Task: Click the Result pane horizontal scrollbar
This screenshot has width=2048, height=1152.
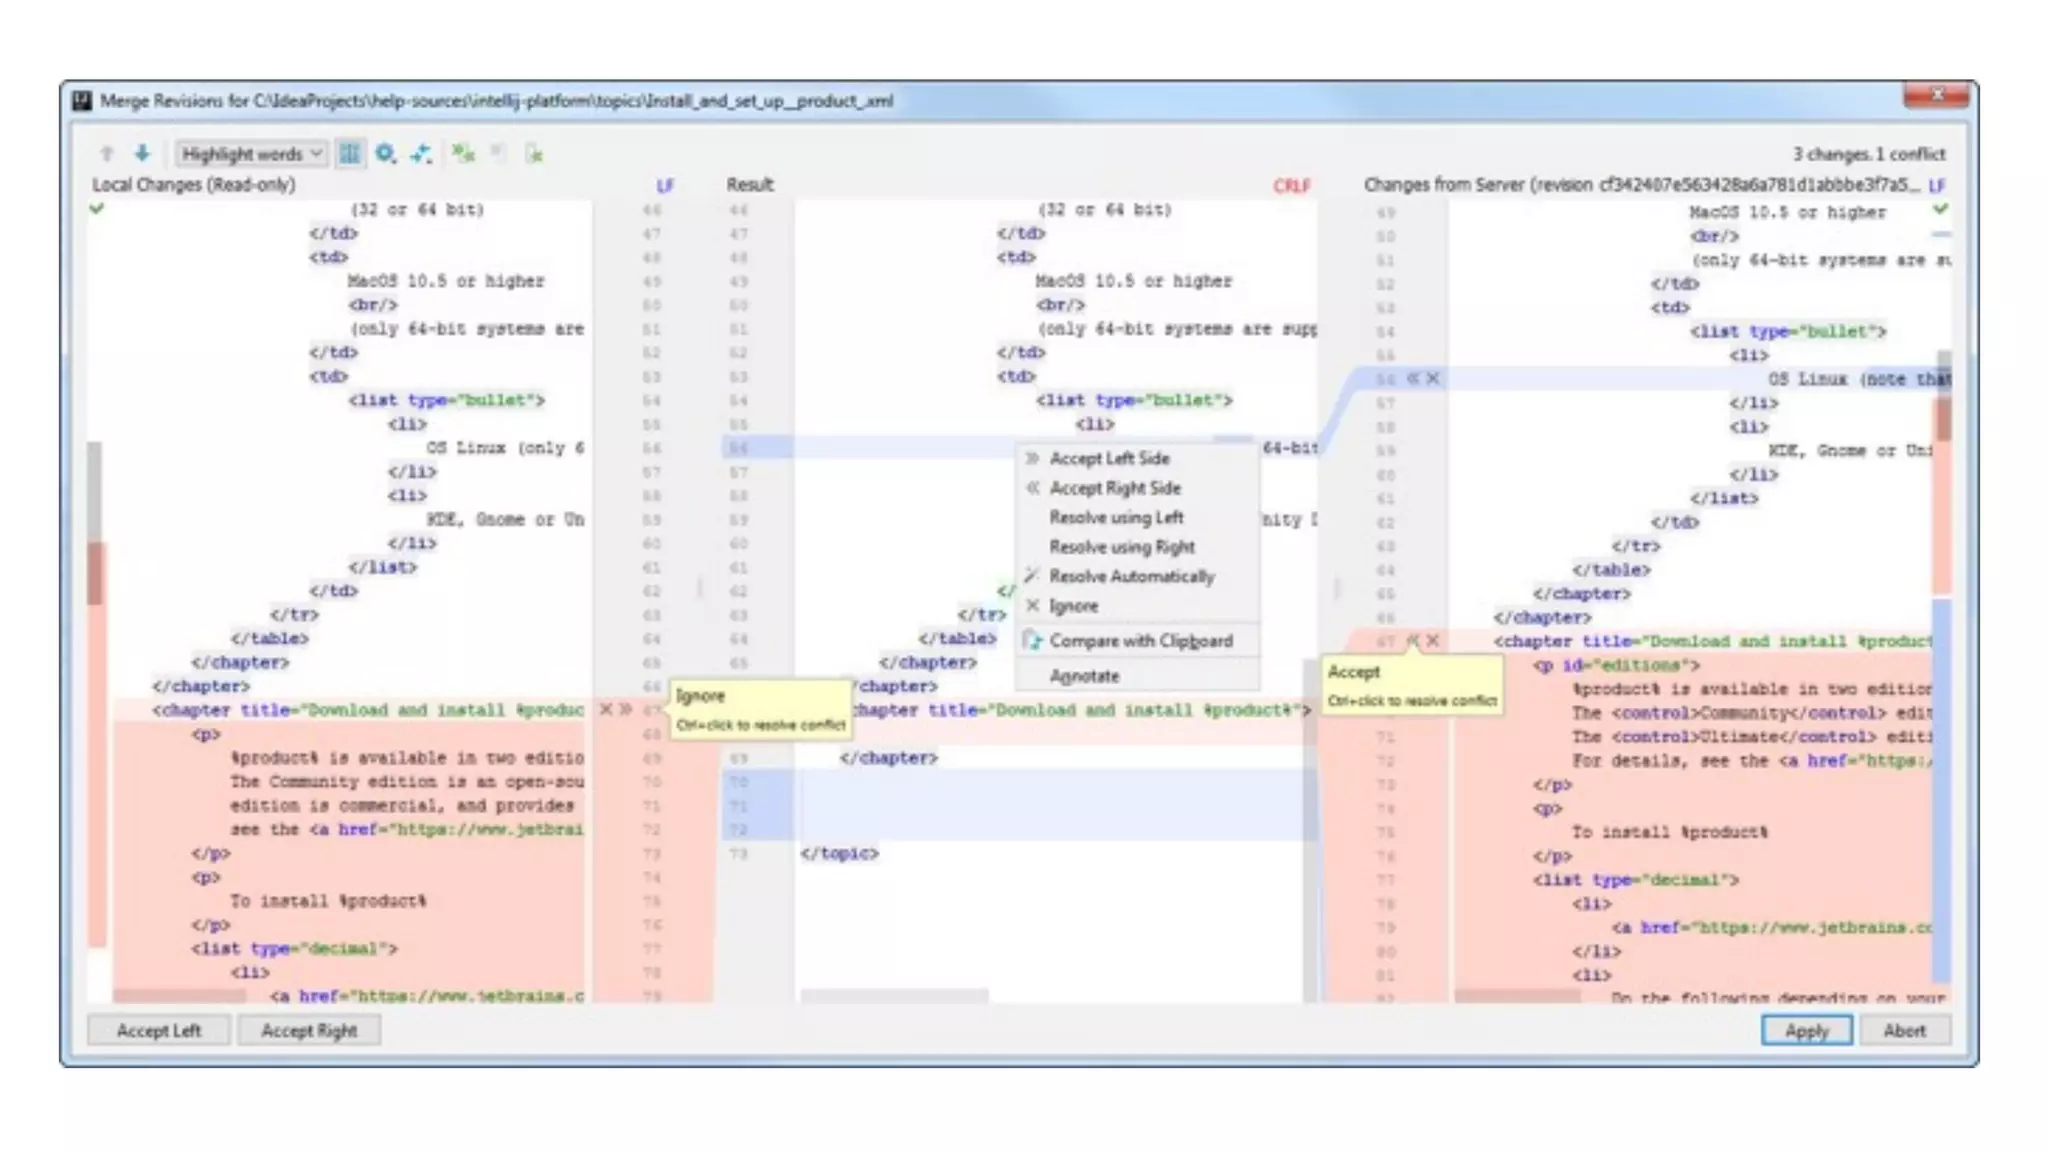Action: click(894, 996)
